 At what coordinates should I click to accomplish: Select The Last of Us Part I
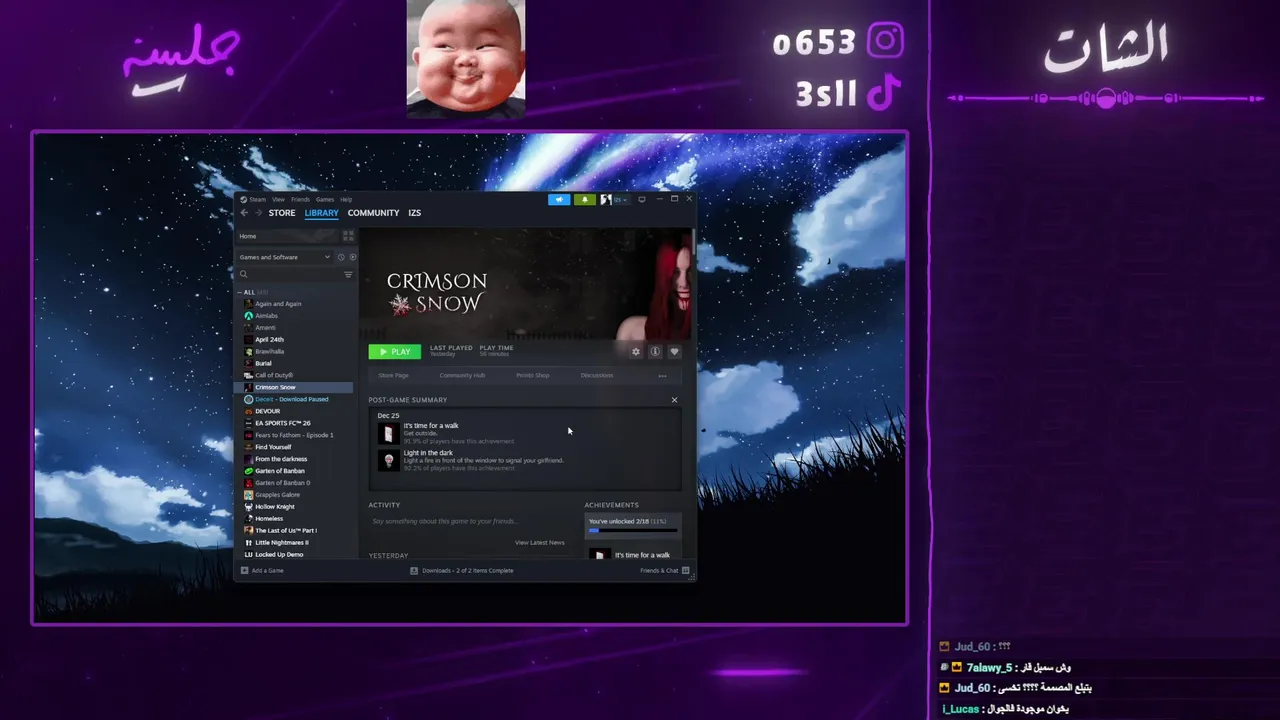click(x=294, y=530)
